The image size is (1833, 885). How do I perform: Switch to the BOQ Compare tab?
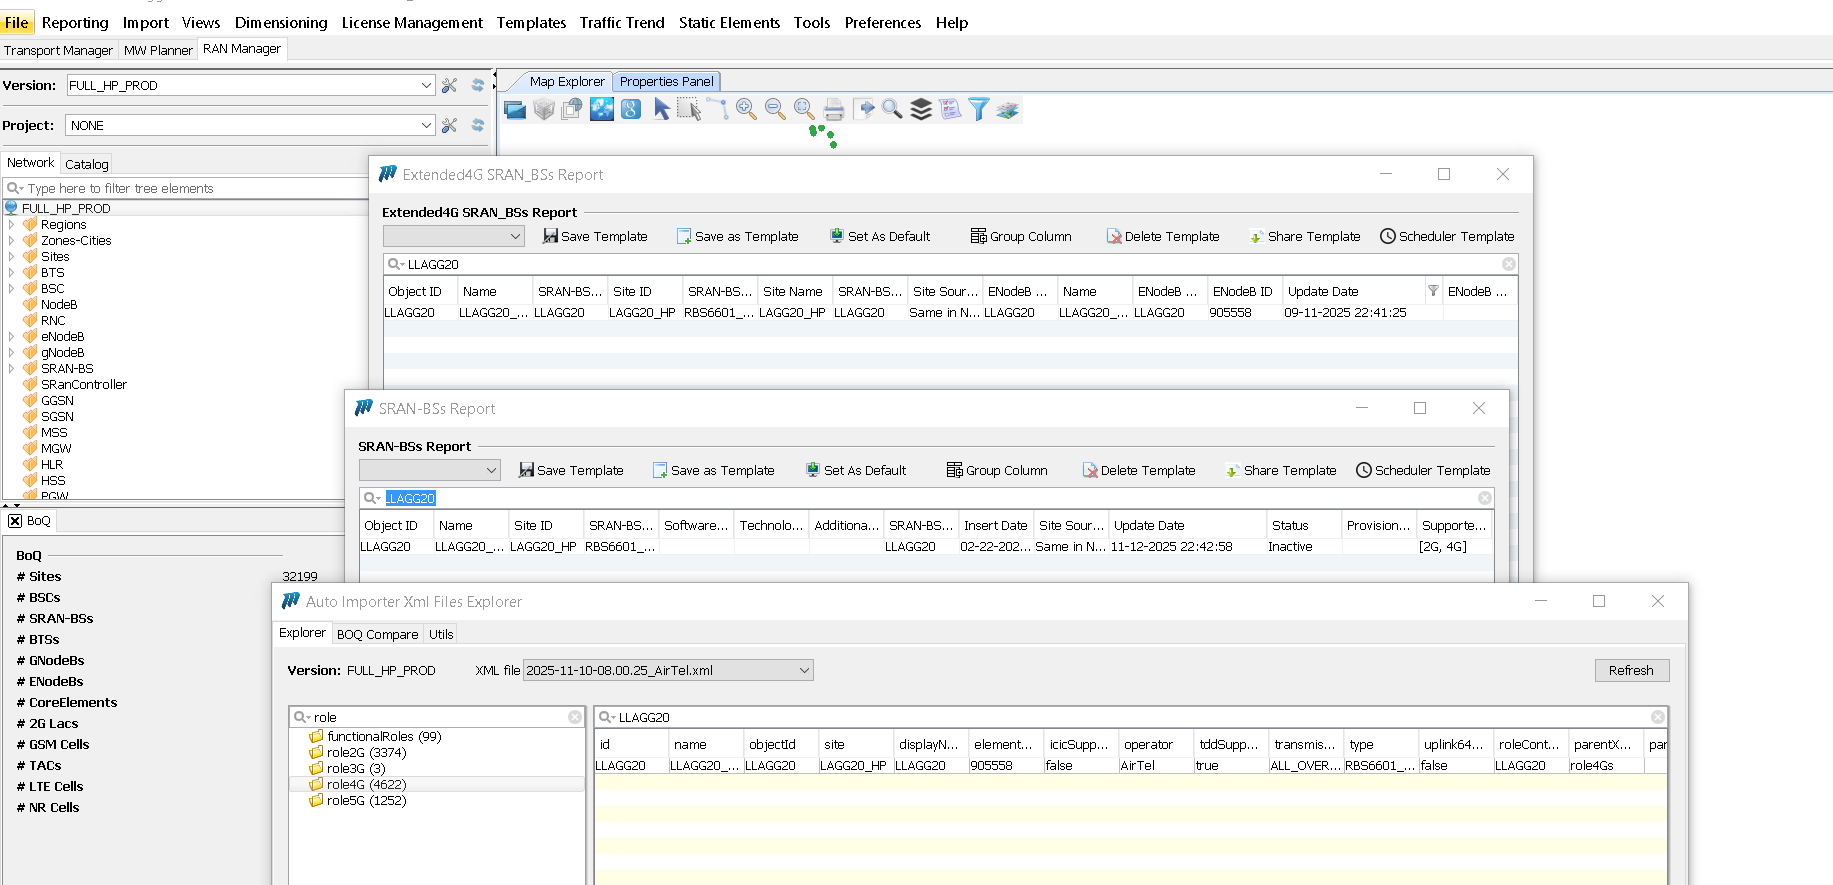(x=377, y=634)
